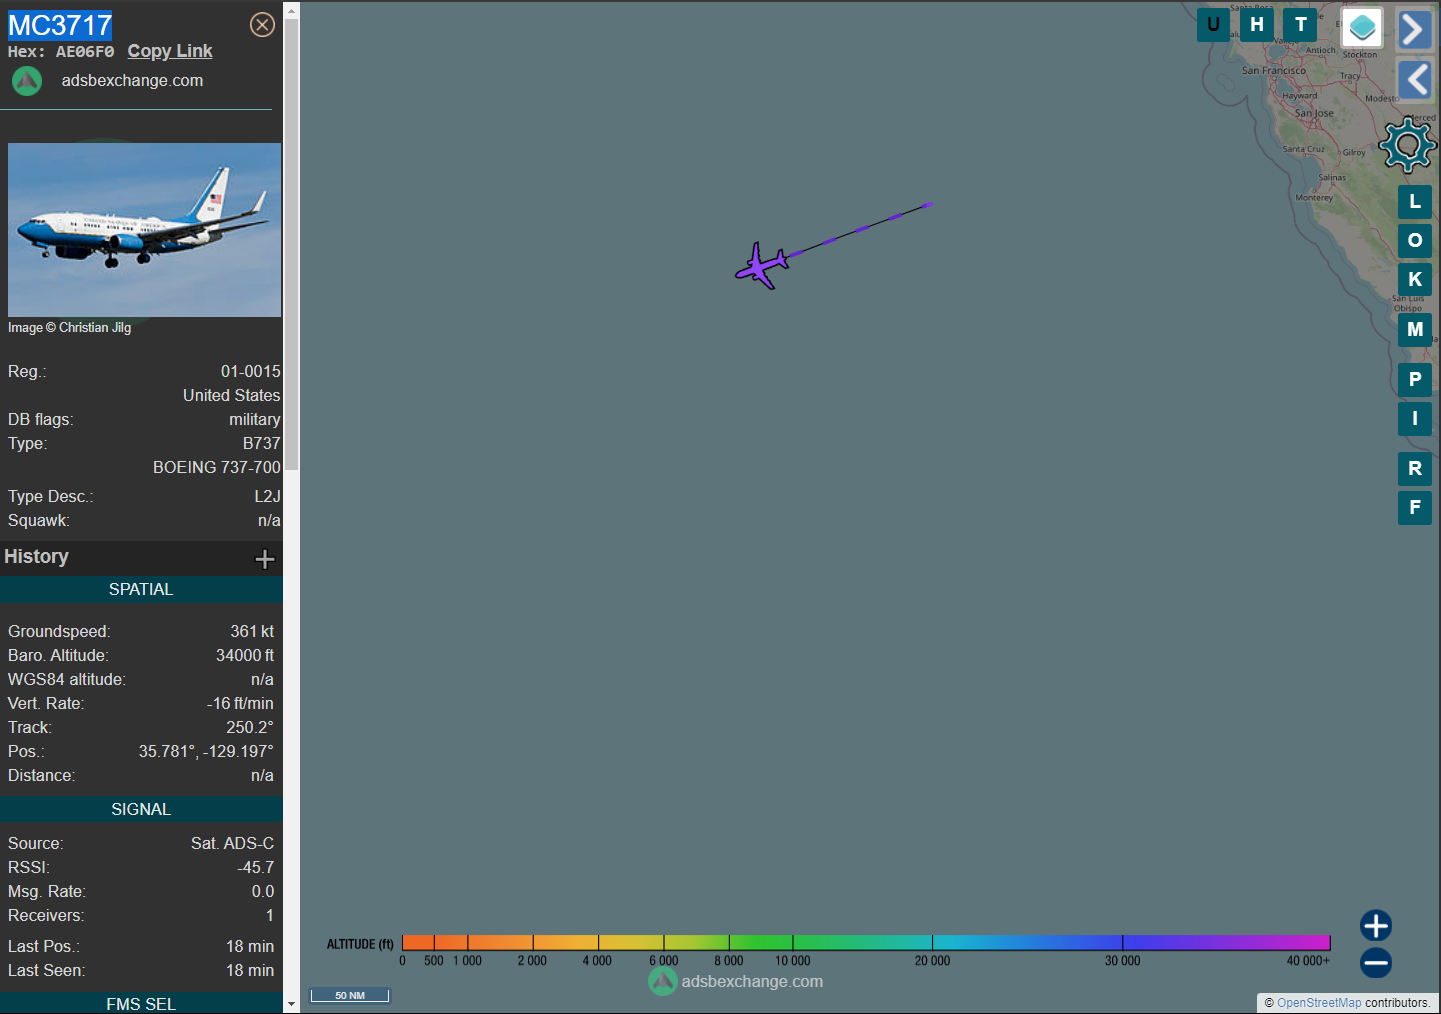Zoom out on the map
Screen dimensions: 1441x1014
[x=1376, y=963]
